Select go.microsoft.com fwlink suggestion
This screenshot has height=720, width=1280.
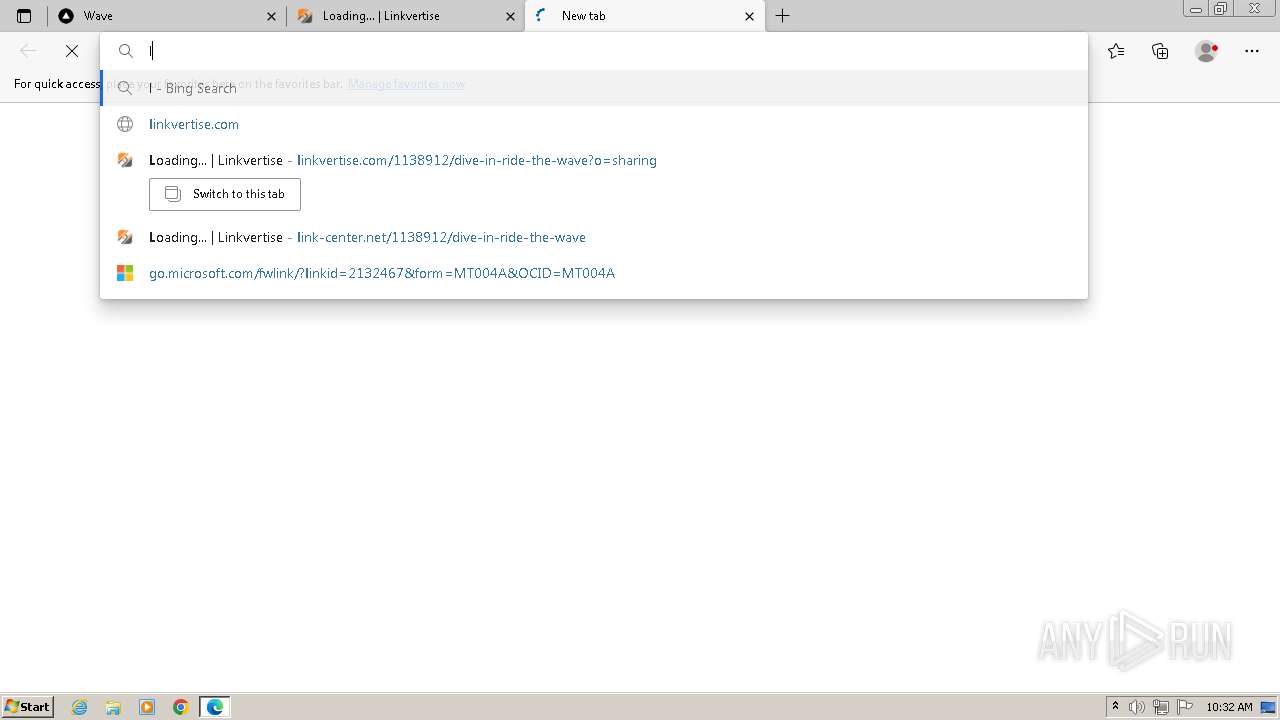pyautogui.click(x=594, y=273)
